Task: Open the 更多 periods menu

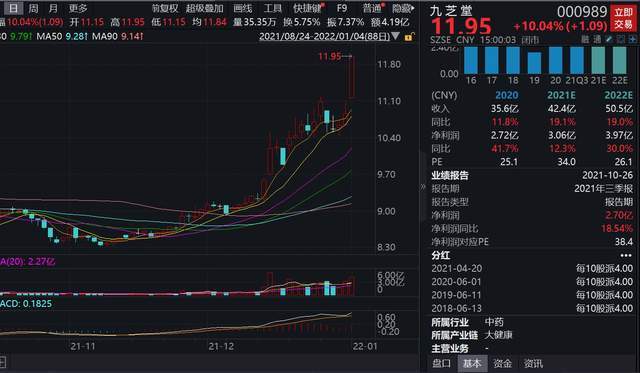Action: 78,8
